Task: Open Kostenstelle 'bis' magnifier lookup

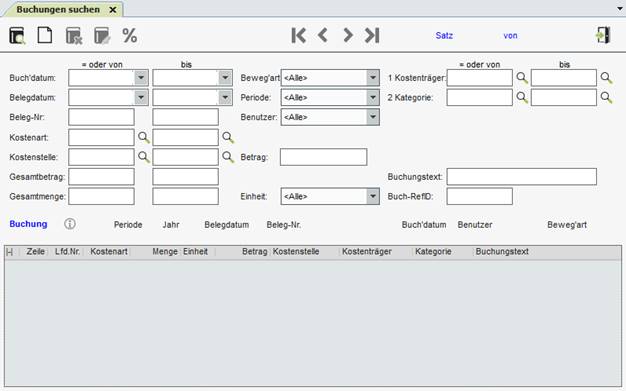Action: pyautogui.click(x=228, y=157)
